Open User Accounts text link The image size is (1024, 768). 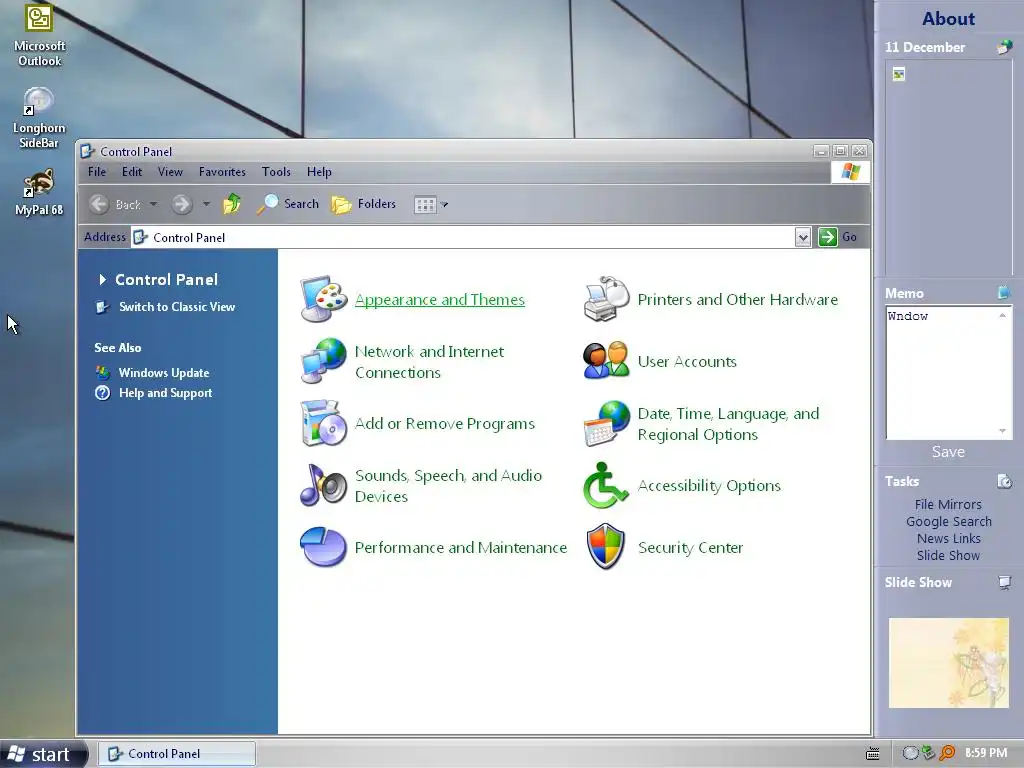point(687,362)
